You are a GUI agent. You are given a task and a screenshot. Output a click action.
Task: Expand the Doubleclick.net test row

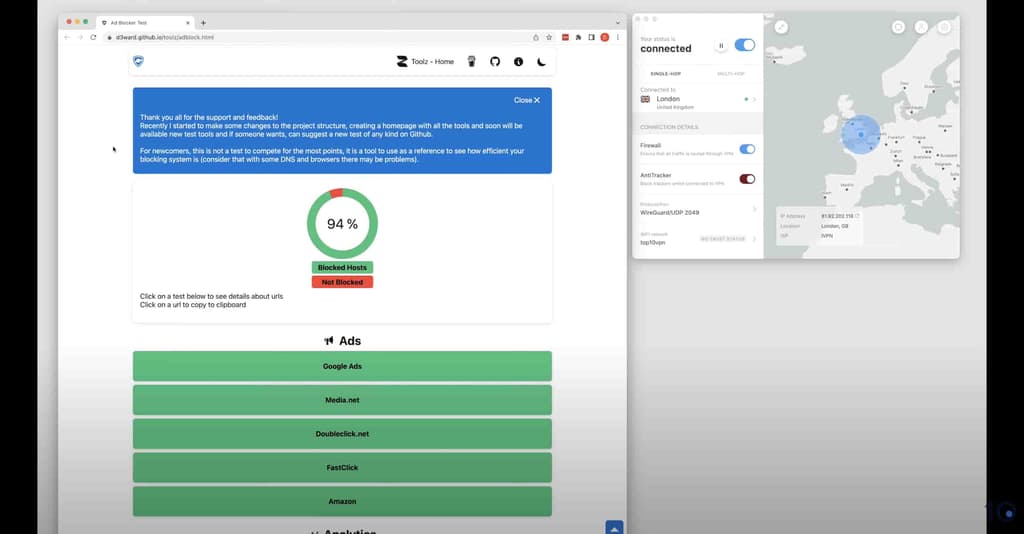342,434
